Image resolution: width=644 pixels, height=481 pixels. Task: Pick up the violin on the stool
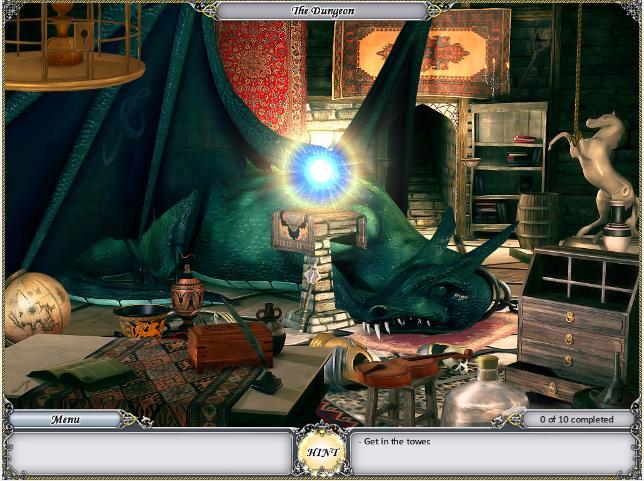[413, 367]
